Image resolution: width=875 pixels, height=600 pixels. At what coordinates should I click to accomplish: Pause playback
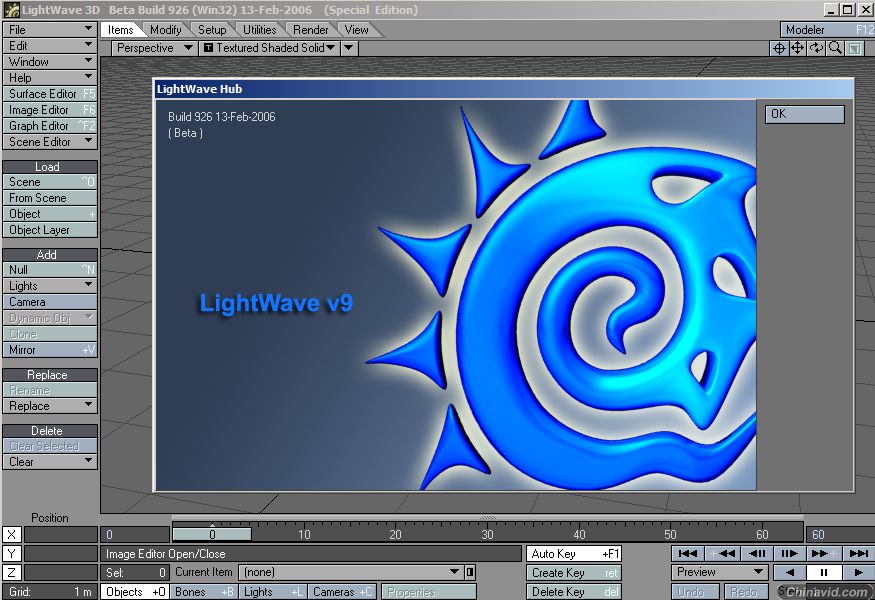tap(823, 572)
